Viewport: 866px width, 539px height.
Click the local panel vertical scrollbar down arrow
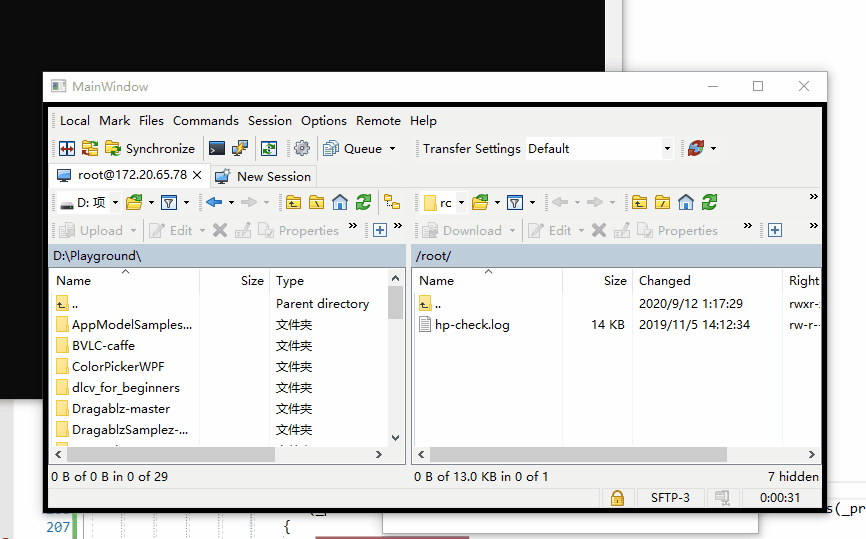pyautogui.click(x=395, y=437)
